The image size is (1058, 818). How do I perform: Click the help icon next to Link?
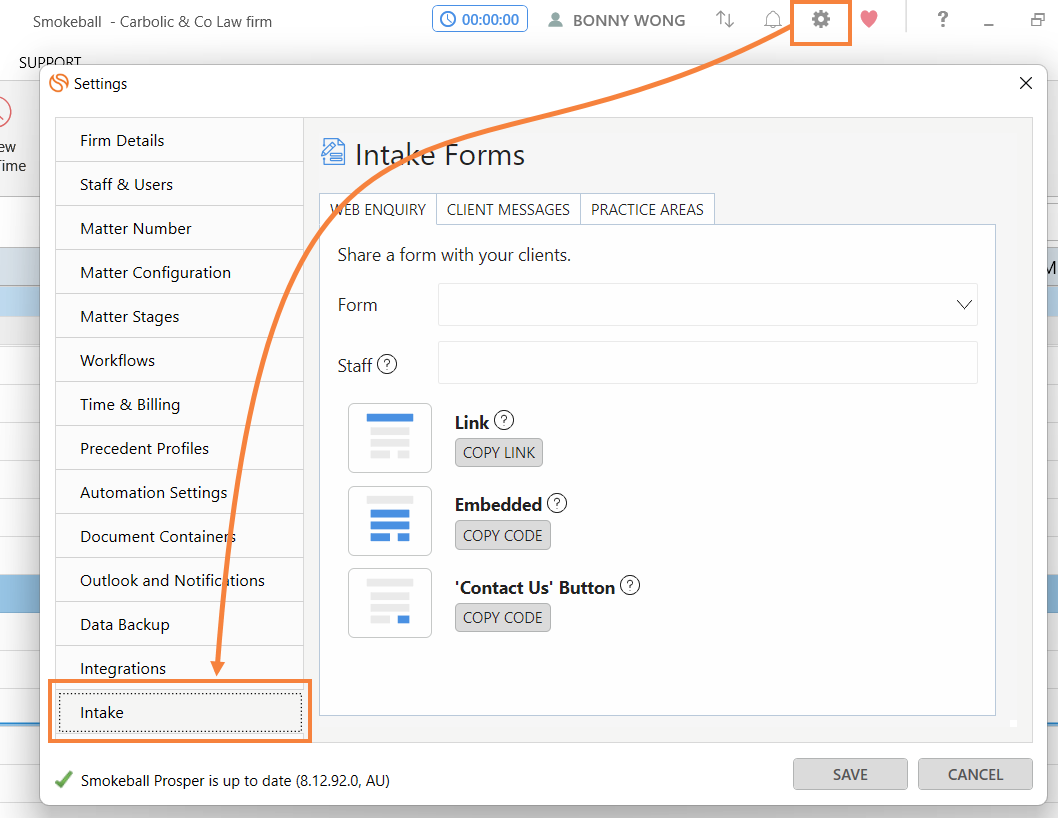point(504,420)
